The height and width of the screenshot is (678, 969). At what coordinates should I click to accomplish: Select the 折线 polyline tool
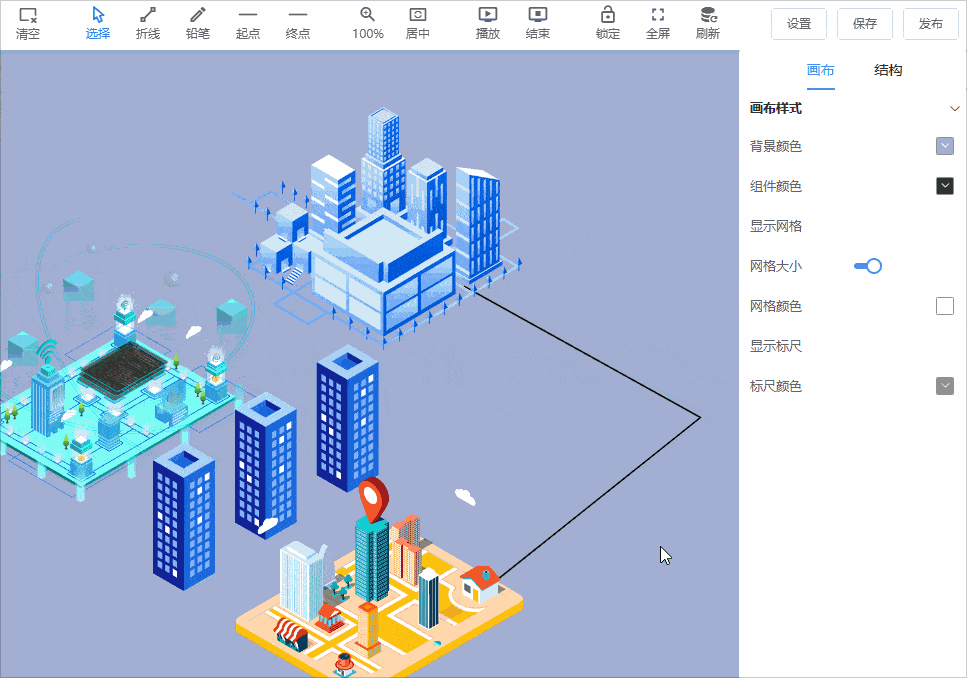click(148, 16)
